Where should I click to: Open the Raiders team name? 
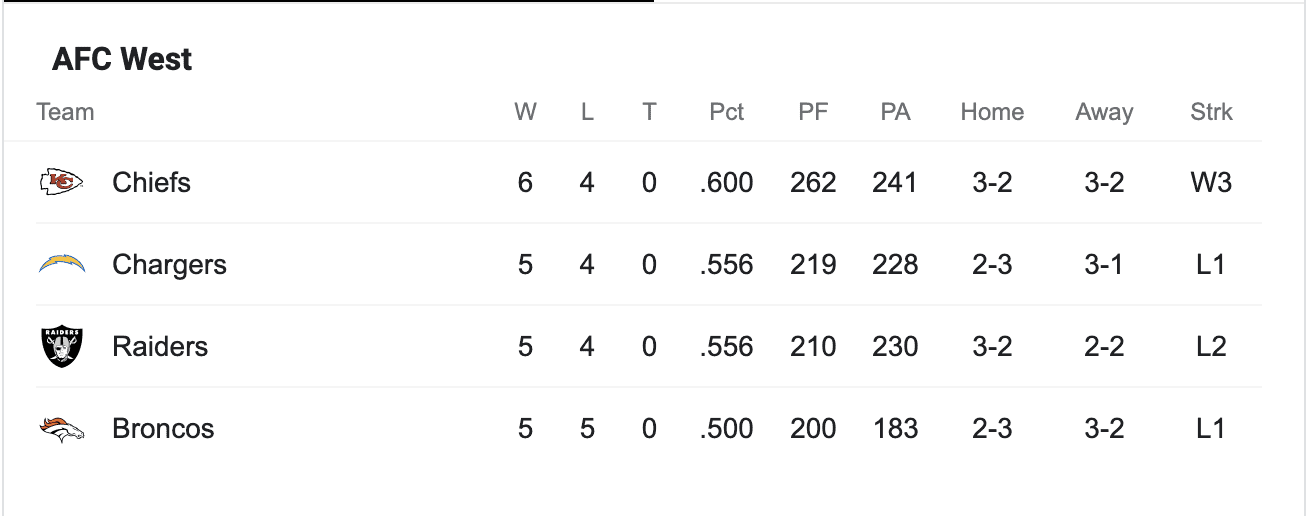[160, 346]
